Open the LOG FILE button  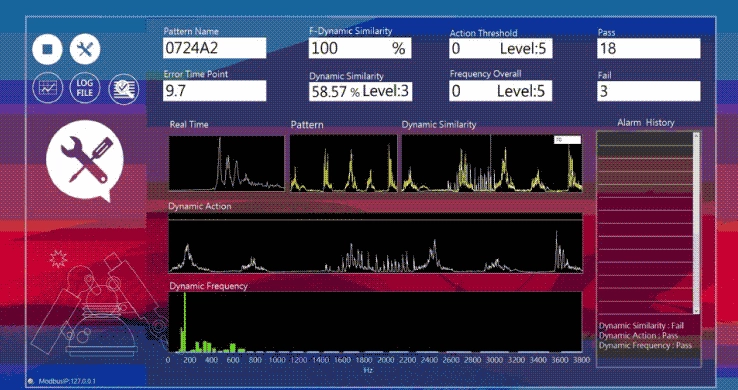pyautogui.click(x=85, y=88)
